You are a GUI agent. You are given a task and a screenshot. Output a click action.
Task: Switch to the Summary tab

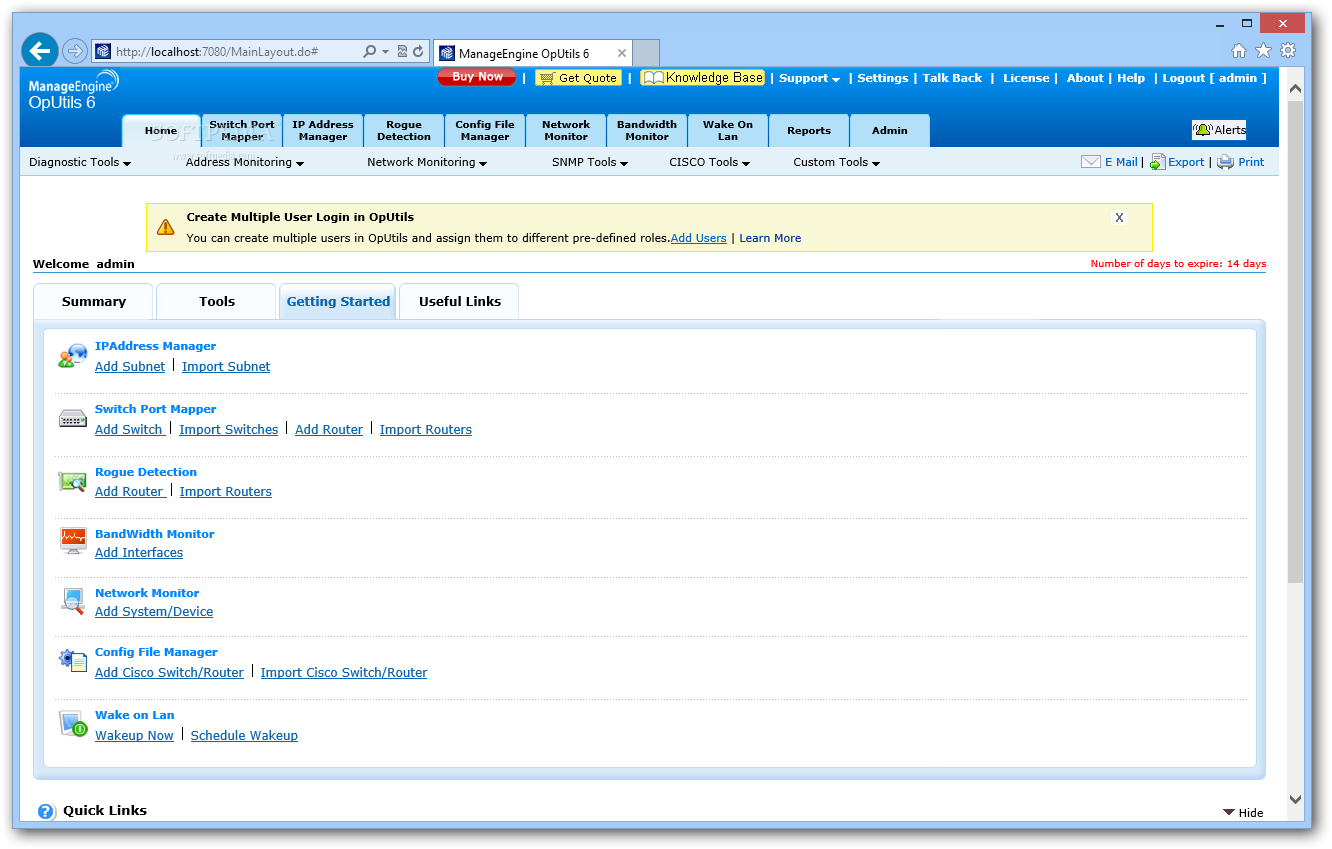point(94,301)
